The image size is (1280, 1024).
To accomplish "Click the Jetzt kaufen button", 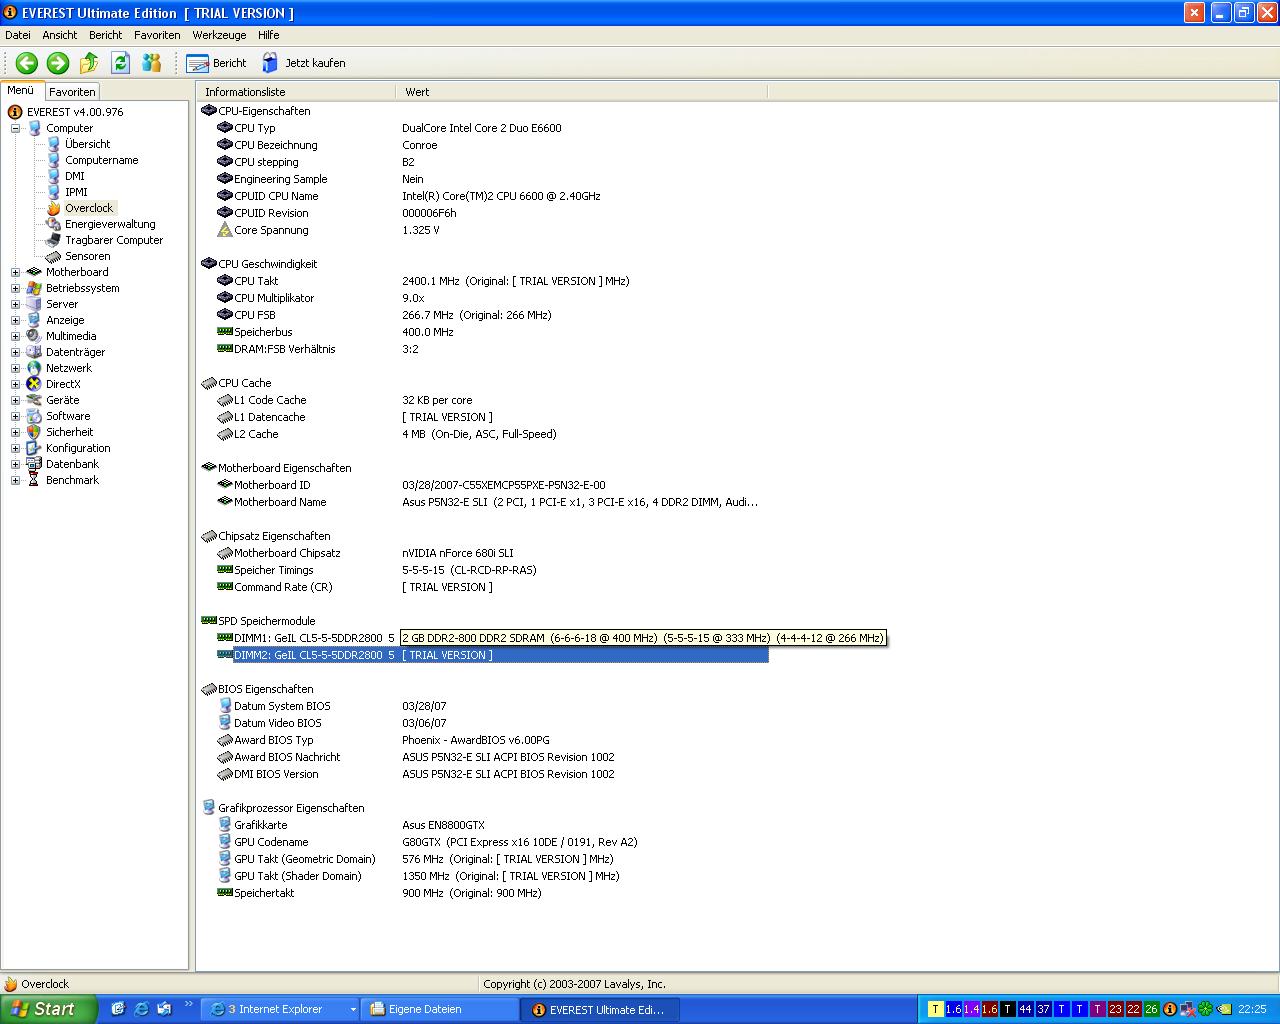I will coord(304,63).
